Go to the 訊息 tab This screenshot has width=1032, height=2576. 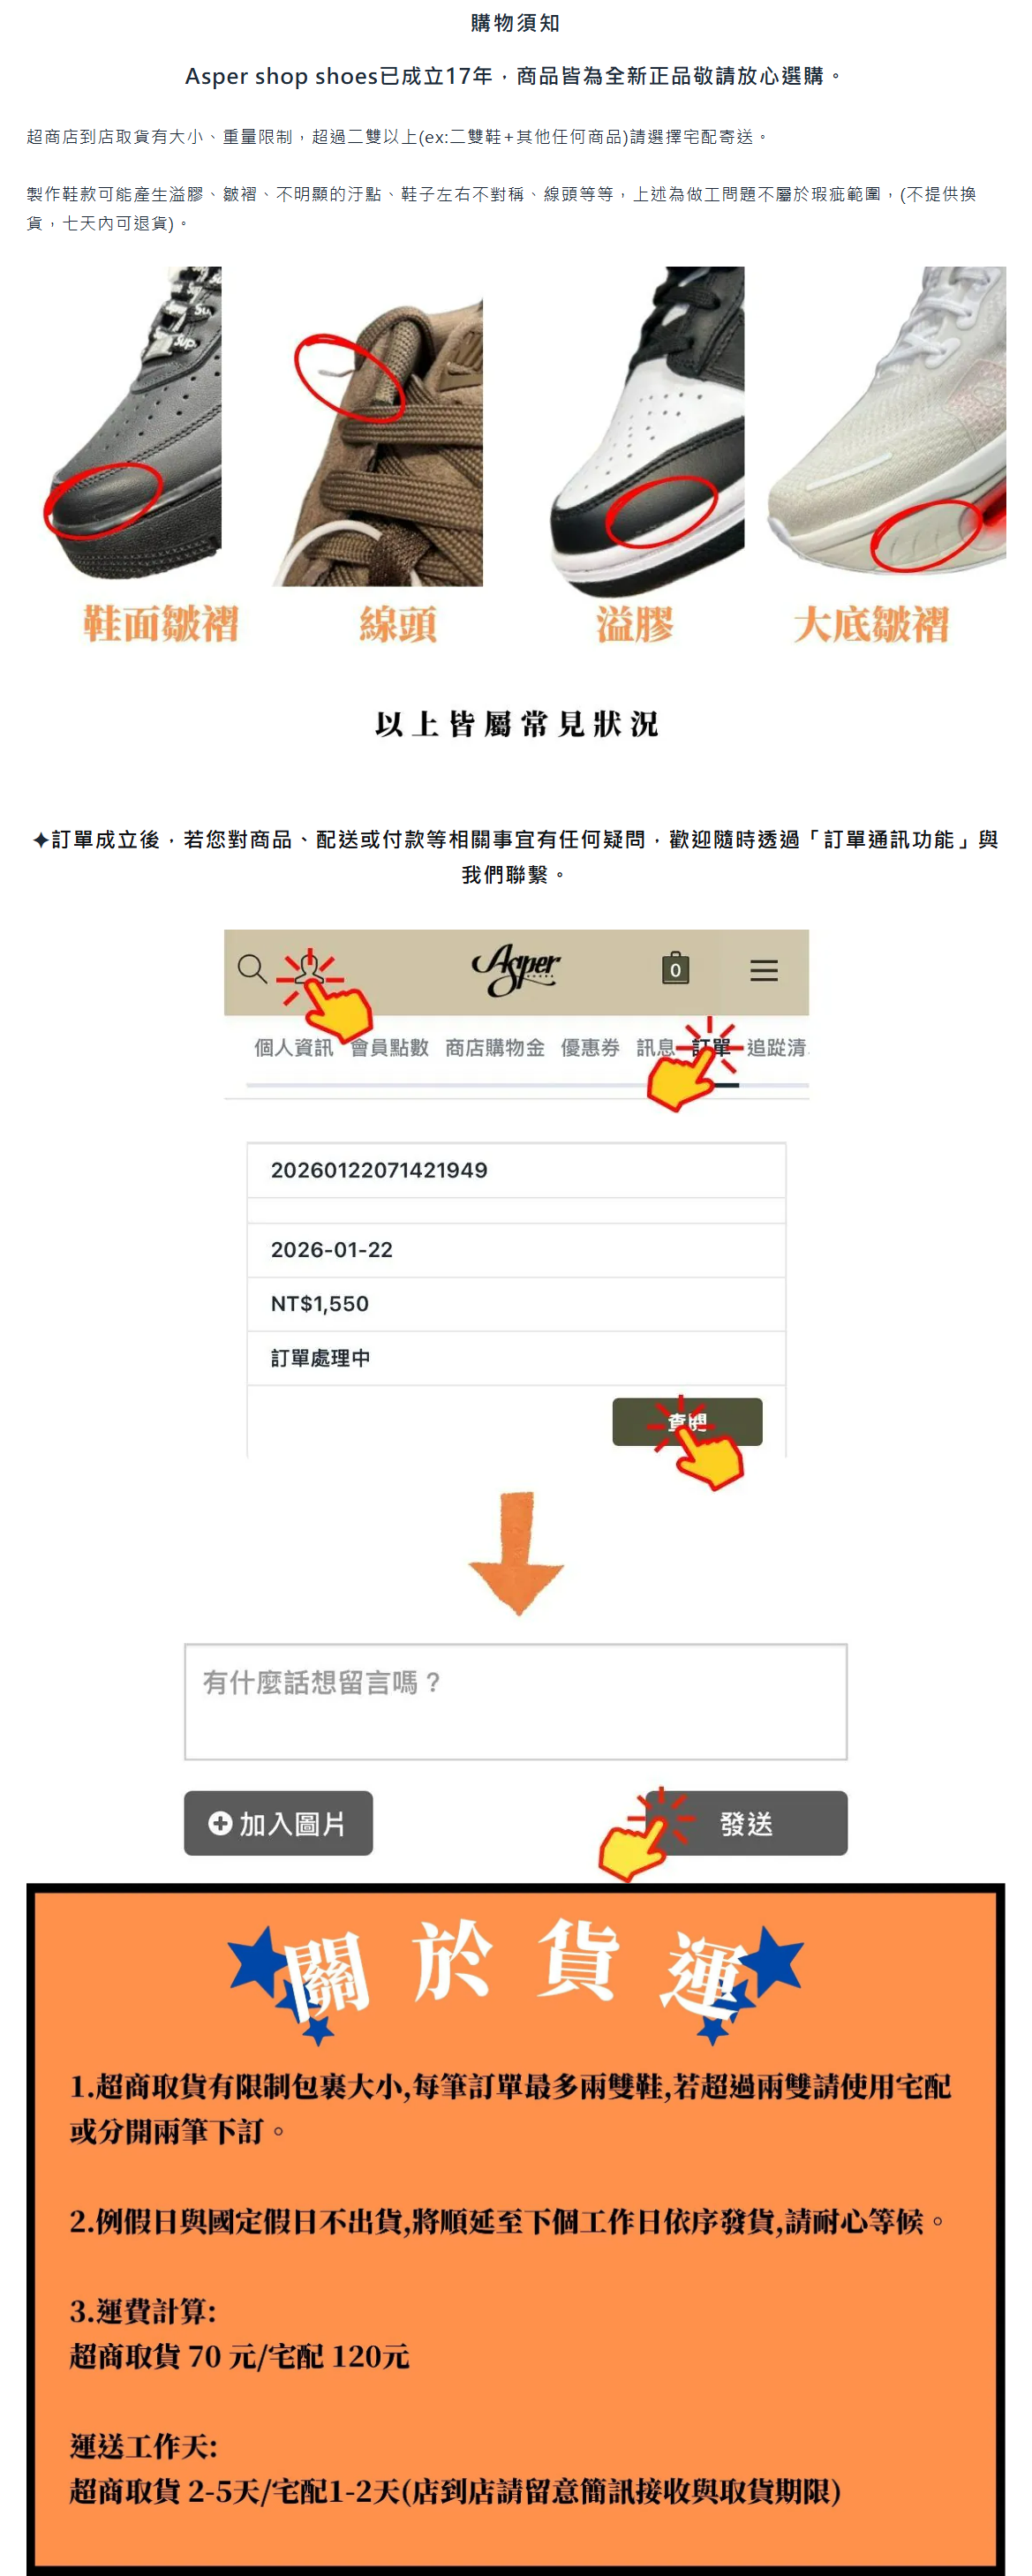(656, 1047)
